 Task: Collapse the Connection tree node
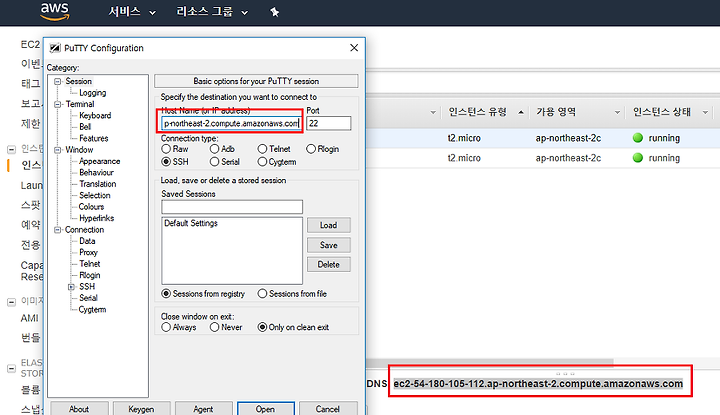pyautogui.click(x=57, y=230)
